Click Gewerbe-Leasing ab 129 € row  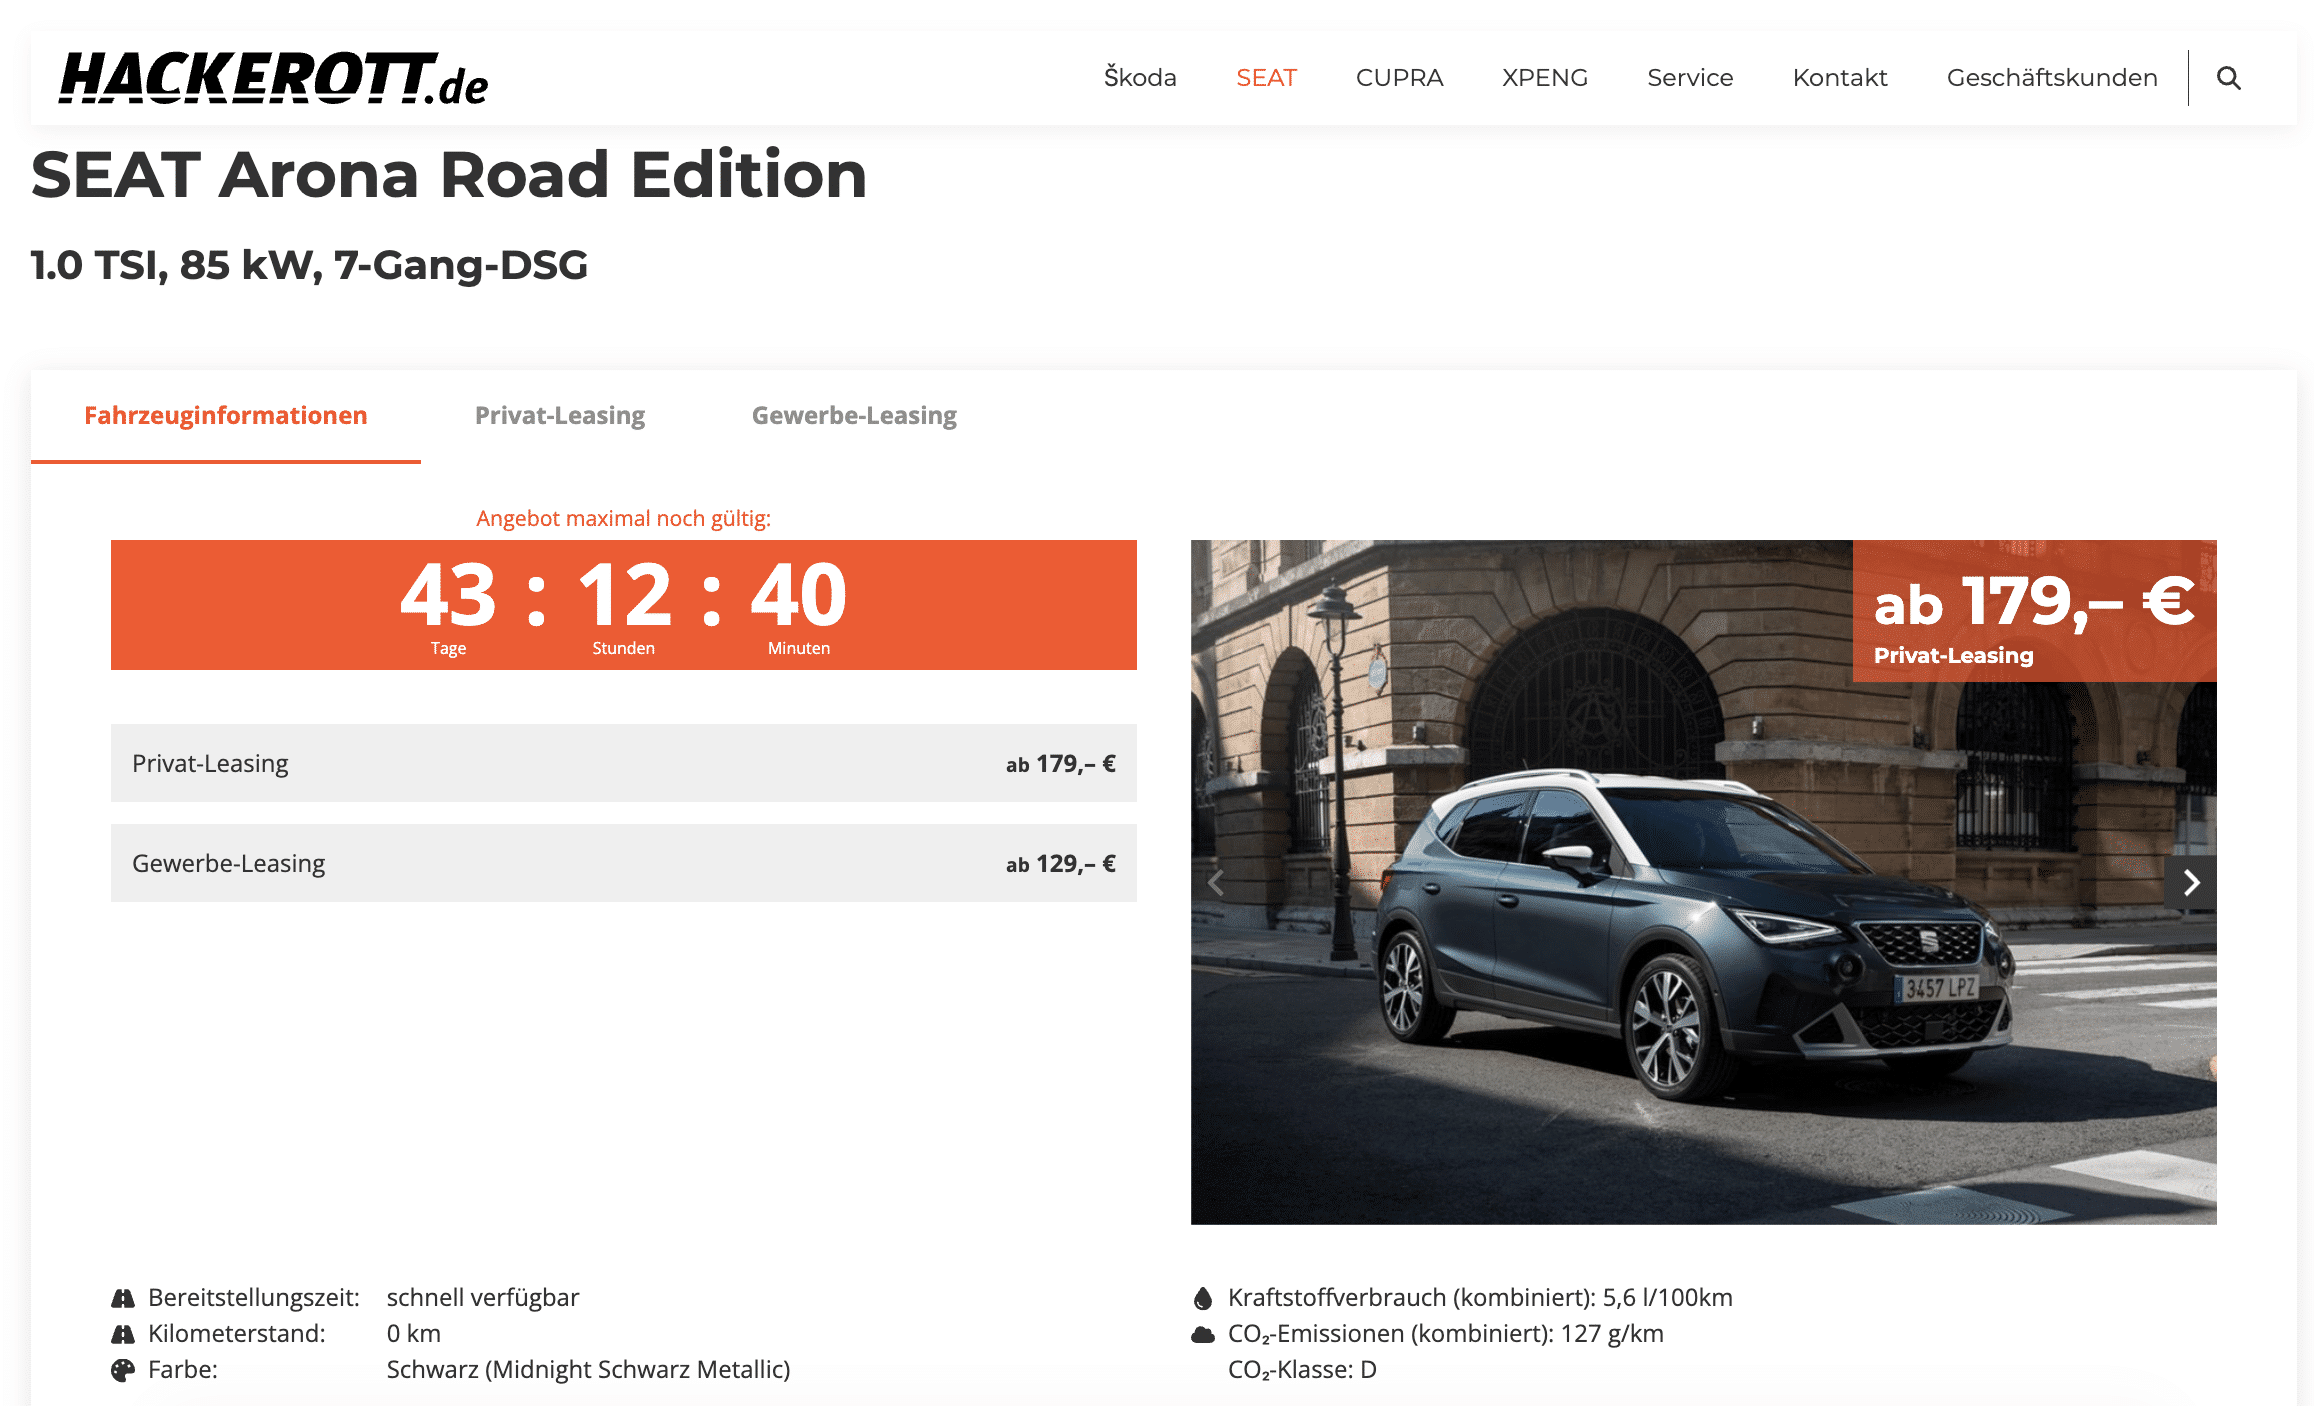tap(624, 863)
